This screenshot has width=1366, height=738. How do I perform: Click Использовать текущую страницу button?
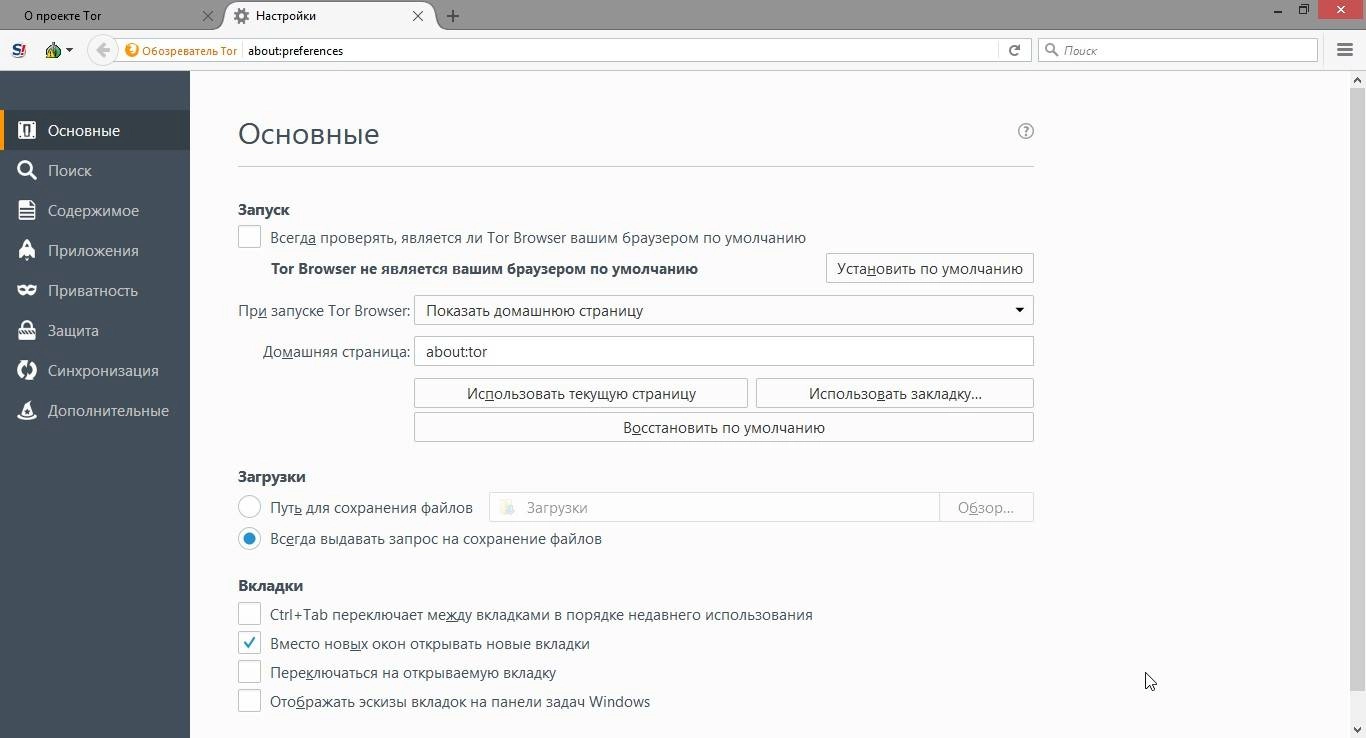[581, 393]
